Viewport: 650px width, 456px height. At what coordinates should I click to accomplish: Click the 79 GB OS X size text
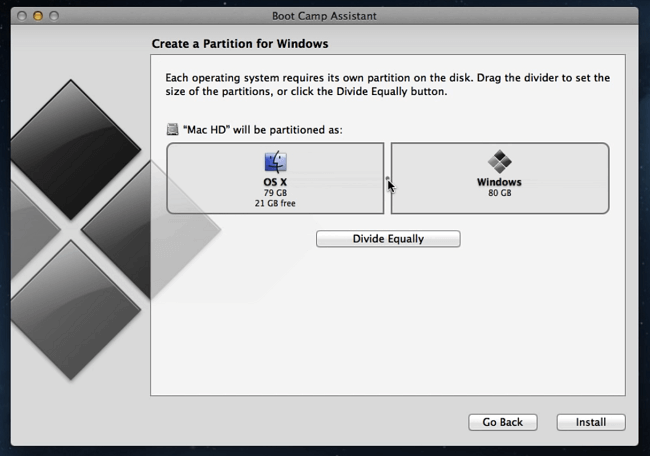[x=275, y=193]
